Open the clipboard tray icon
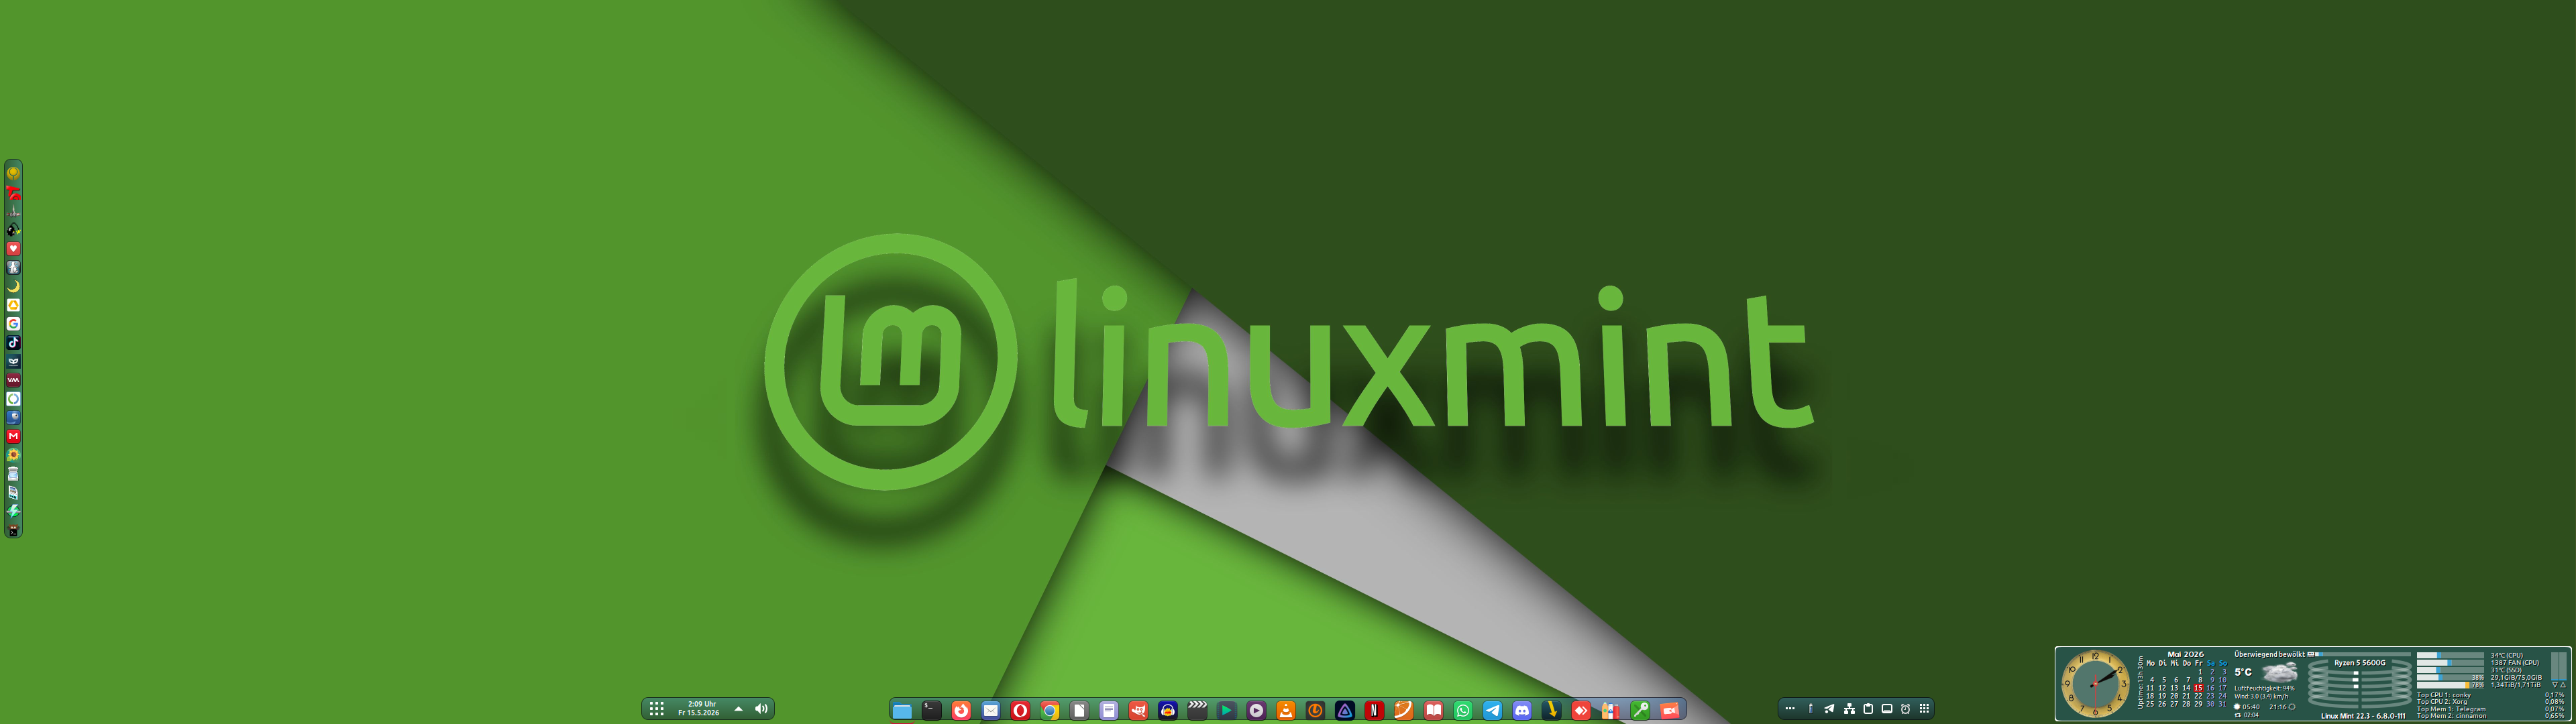The width and height of the screenshot is (2576, 724). coord(1868,709)
